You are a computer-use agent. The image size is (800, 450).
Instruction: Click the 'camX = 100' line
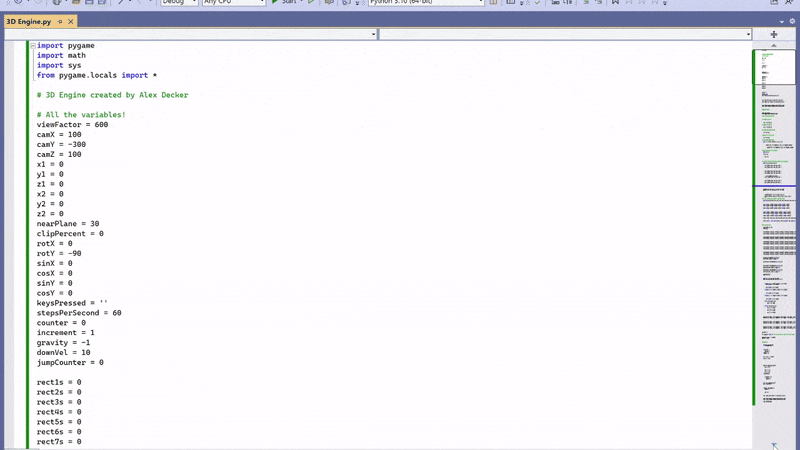coord(59,135)
